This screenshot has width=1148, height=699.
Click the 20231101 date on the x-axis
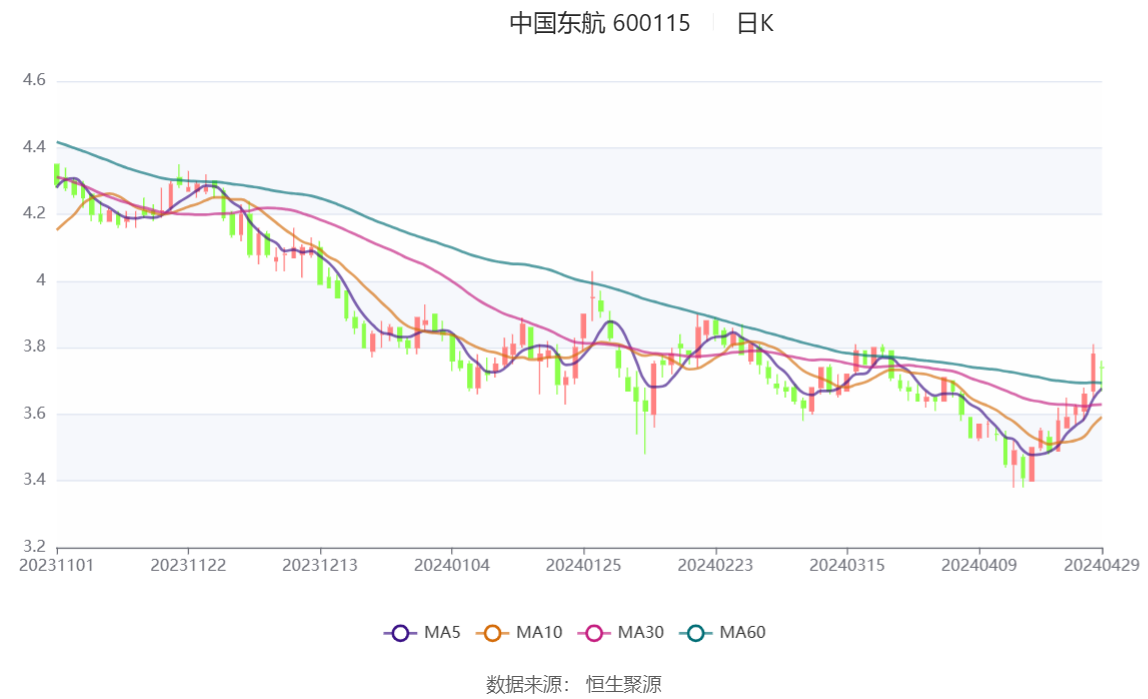(57, 565)
